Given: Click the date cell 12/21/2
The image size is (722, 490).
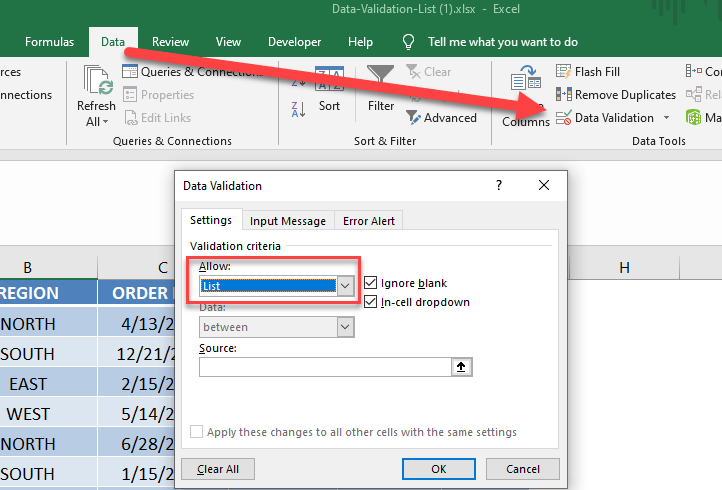Looking at the screenshot, I should tap(136, 354).
